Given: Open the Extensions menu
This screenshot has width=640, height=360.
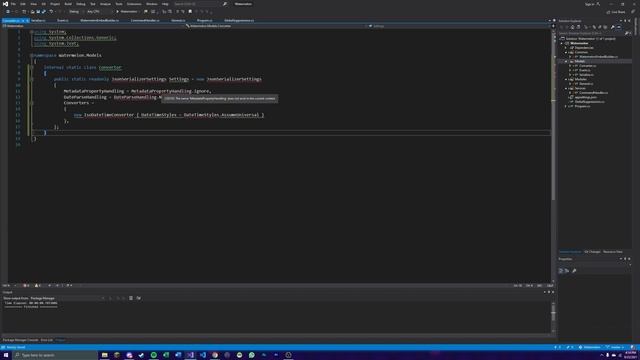Looking at the screenshot, I should 134,4.
